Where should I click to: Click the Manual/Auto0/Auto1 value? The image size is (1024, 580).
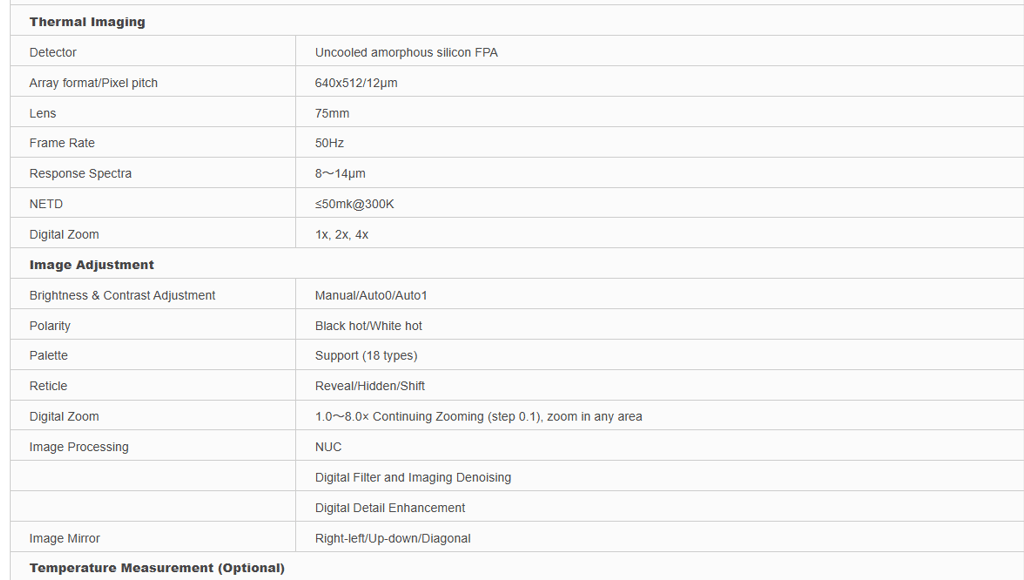pos(371,295)
